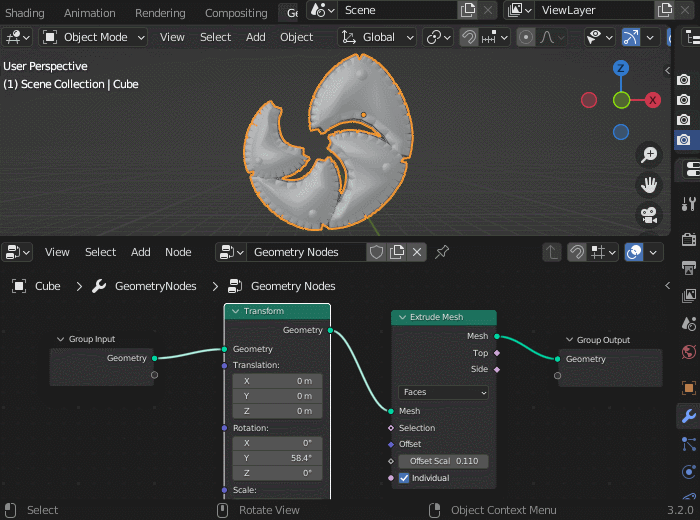Open the Object Mode dropdown
This screenshot has height=520, width=700.
[94, 37]
